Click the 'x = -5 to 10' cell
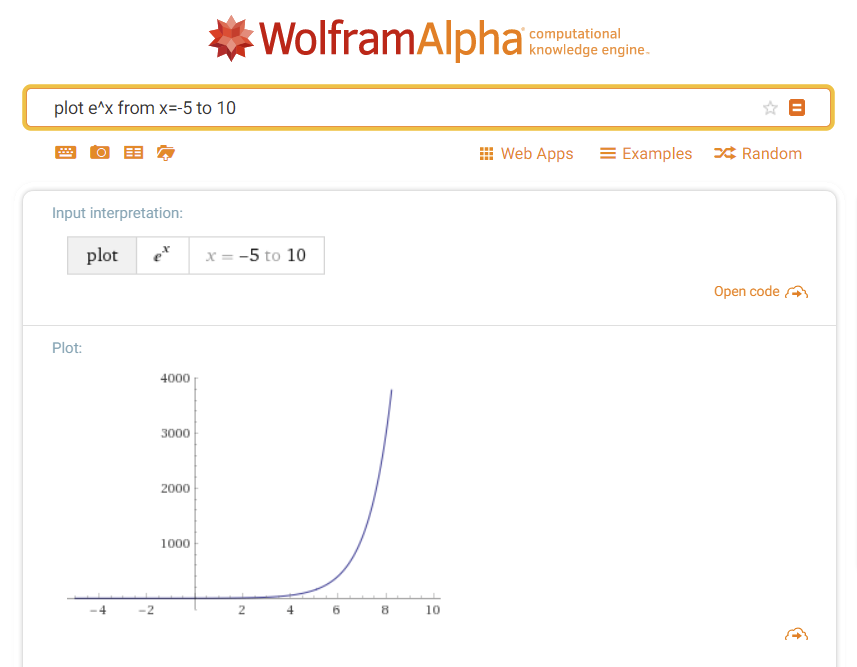The height and width of the screenshot is (667, 857). click(x=256, y=255)
